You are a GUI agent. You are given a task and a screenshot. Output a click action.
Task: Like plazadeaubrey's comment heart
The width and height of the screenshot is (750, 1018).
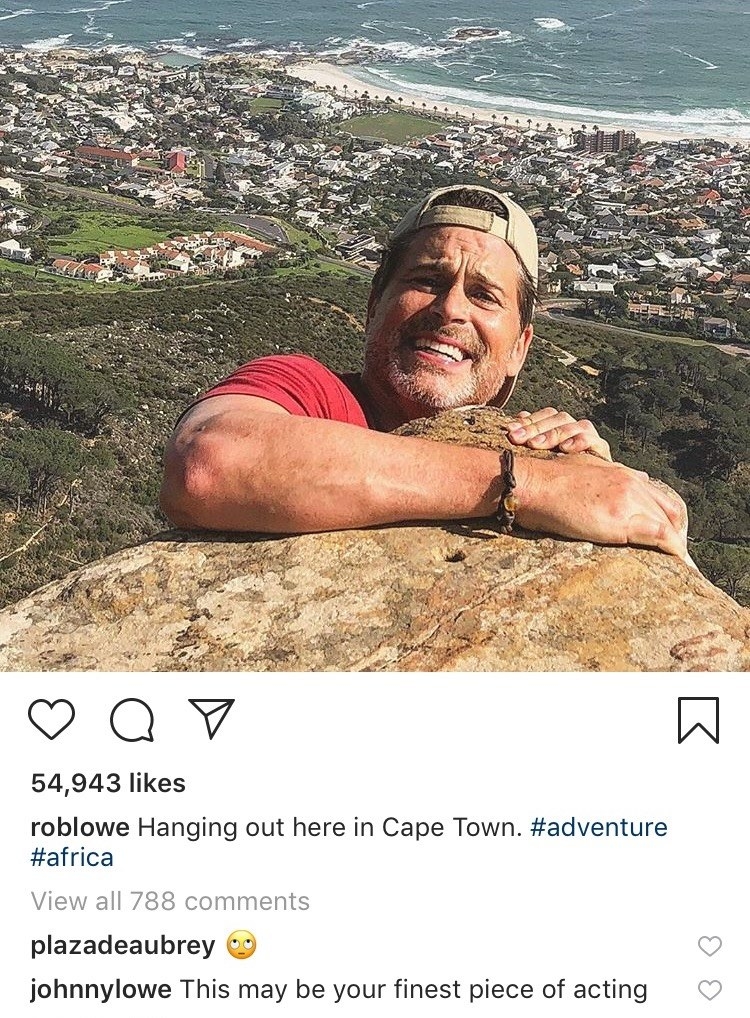[x=710, y=946]
